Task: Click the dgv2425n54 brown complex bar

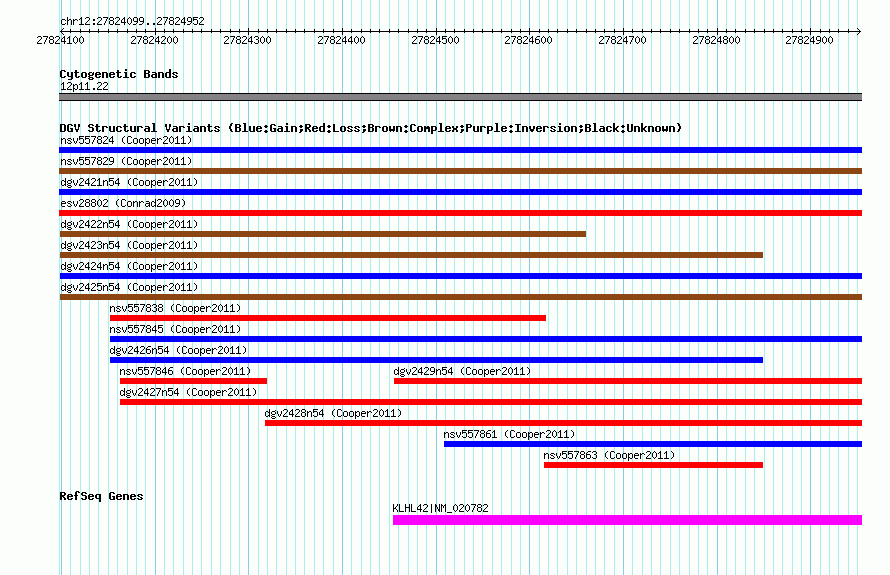Action: pyautogui.click(x=460, y=297)
